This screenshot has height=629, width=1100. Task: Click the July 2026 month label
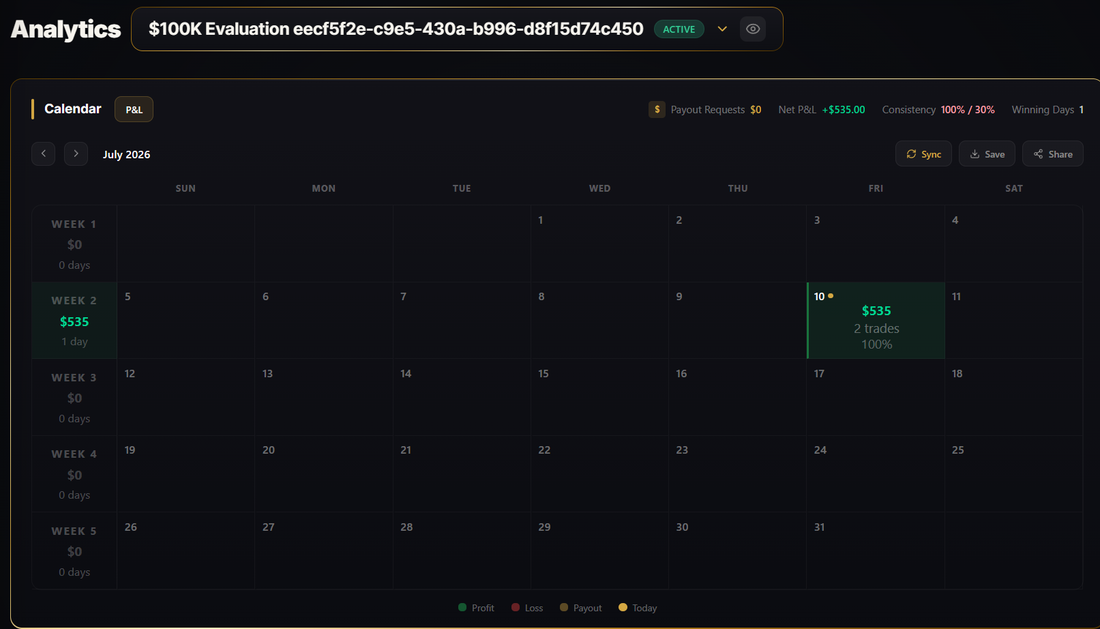coord(126,154)
